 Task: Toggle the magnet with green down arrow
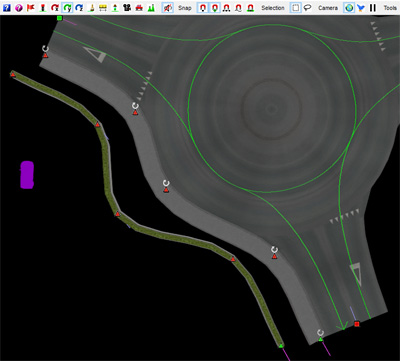click(x=215, y=8)
